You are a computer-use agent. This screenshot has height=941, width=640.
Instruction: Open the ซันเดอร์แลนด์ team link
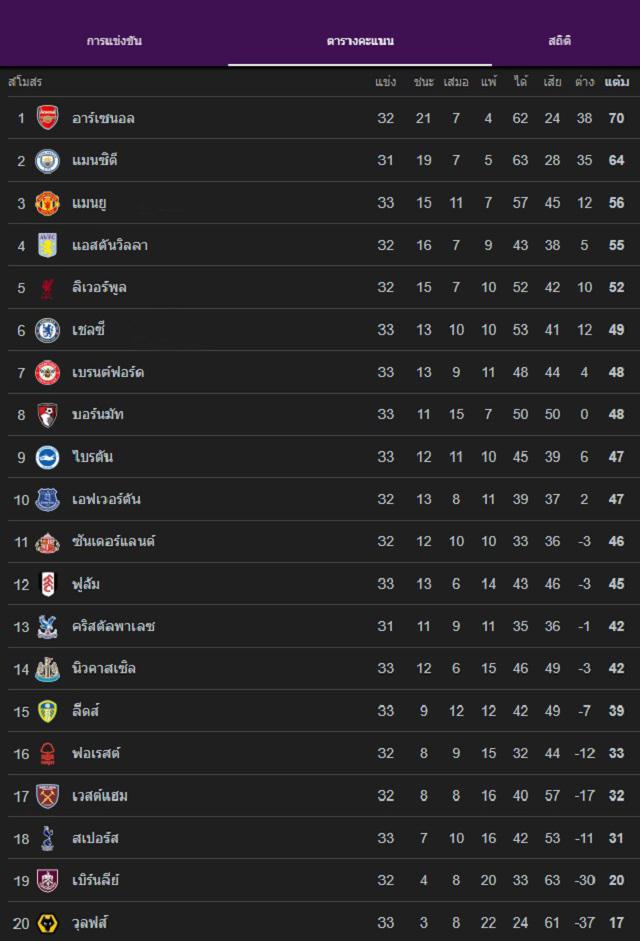click(113, 541)
